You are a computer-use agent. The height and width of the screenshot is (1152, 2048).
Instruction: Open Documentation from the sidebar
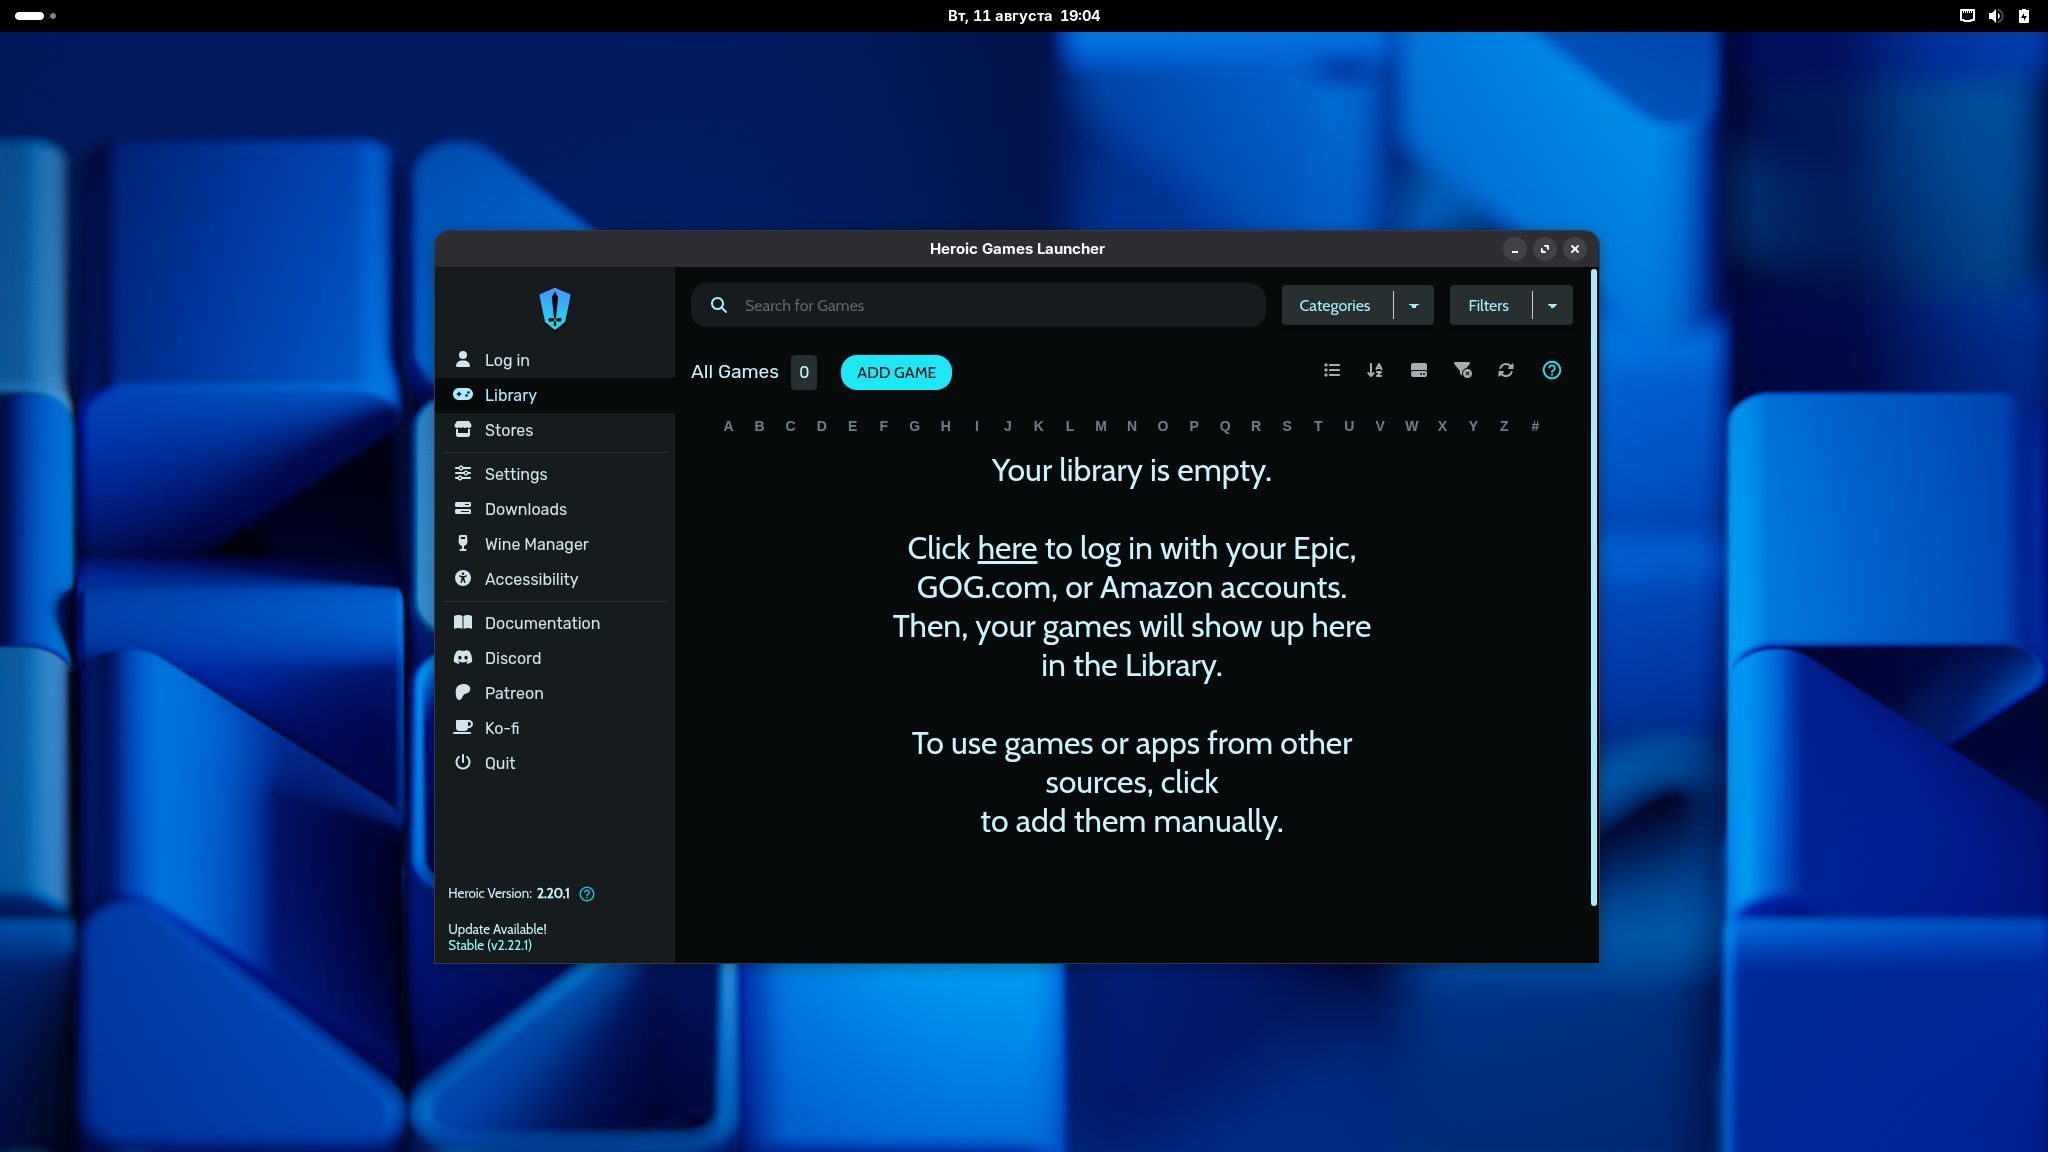pos(555,623)
